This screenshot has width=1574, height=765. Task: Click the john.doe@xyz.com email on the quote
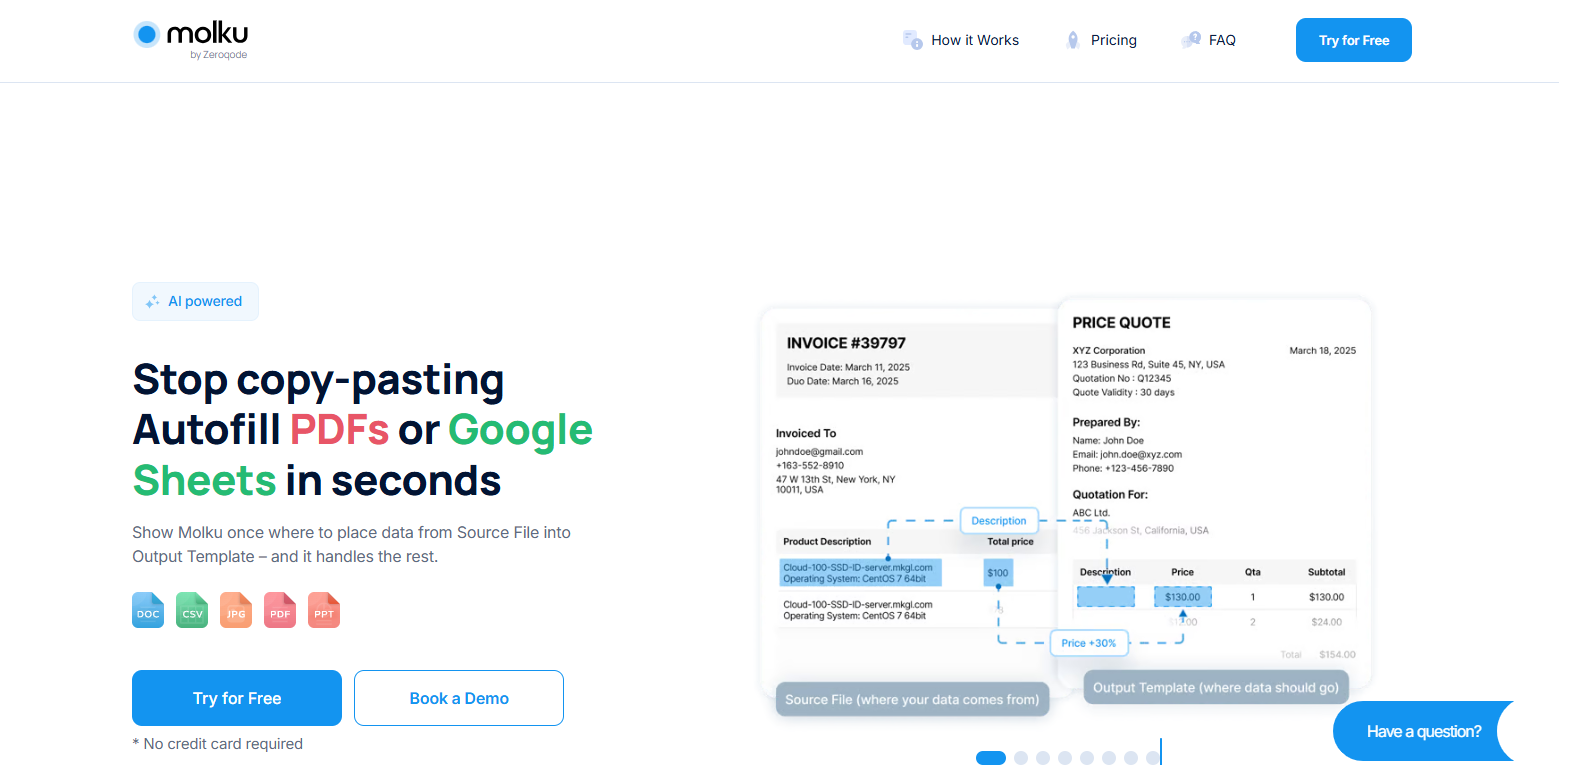point(1141,454)
